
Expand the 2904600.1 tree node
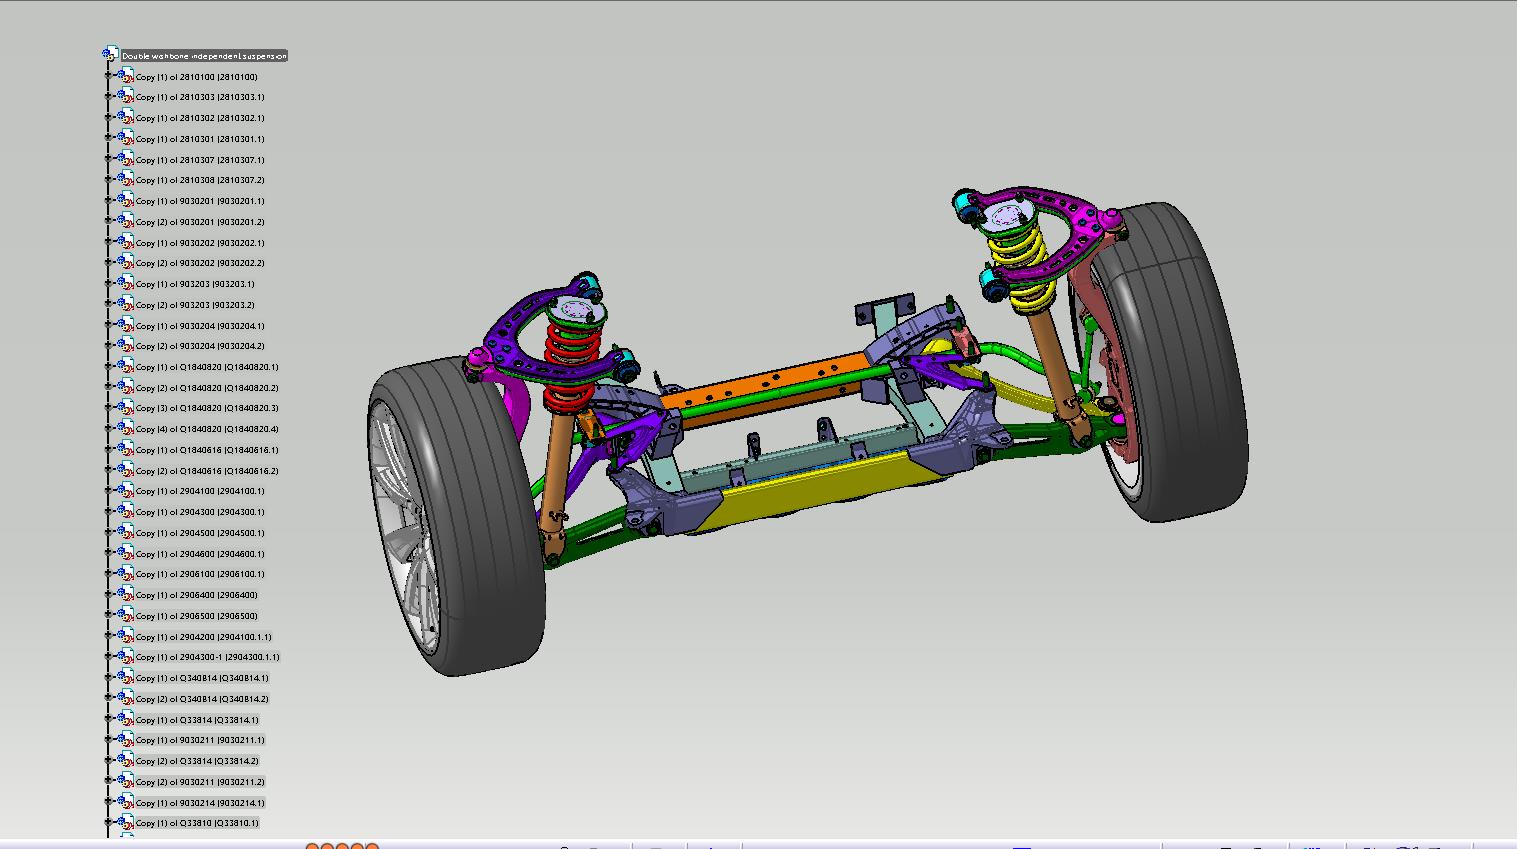109,553
